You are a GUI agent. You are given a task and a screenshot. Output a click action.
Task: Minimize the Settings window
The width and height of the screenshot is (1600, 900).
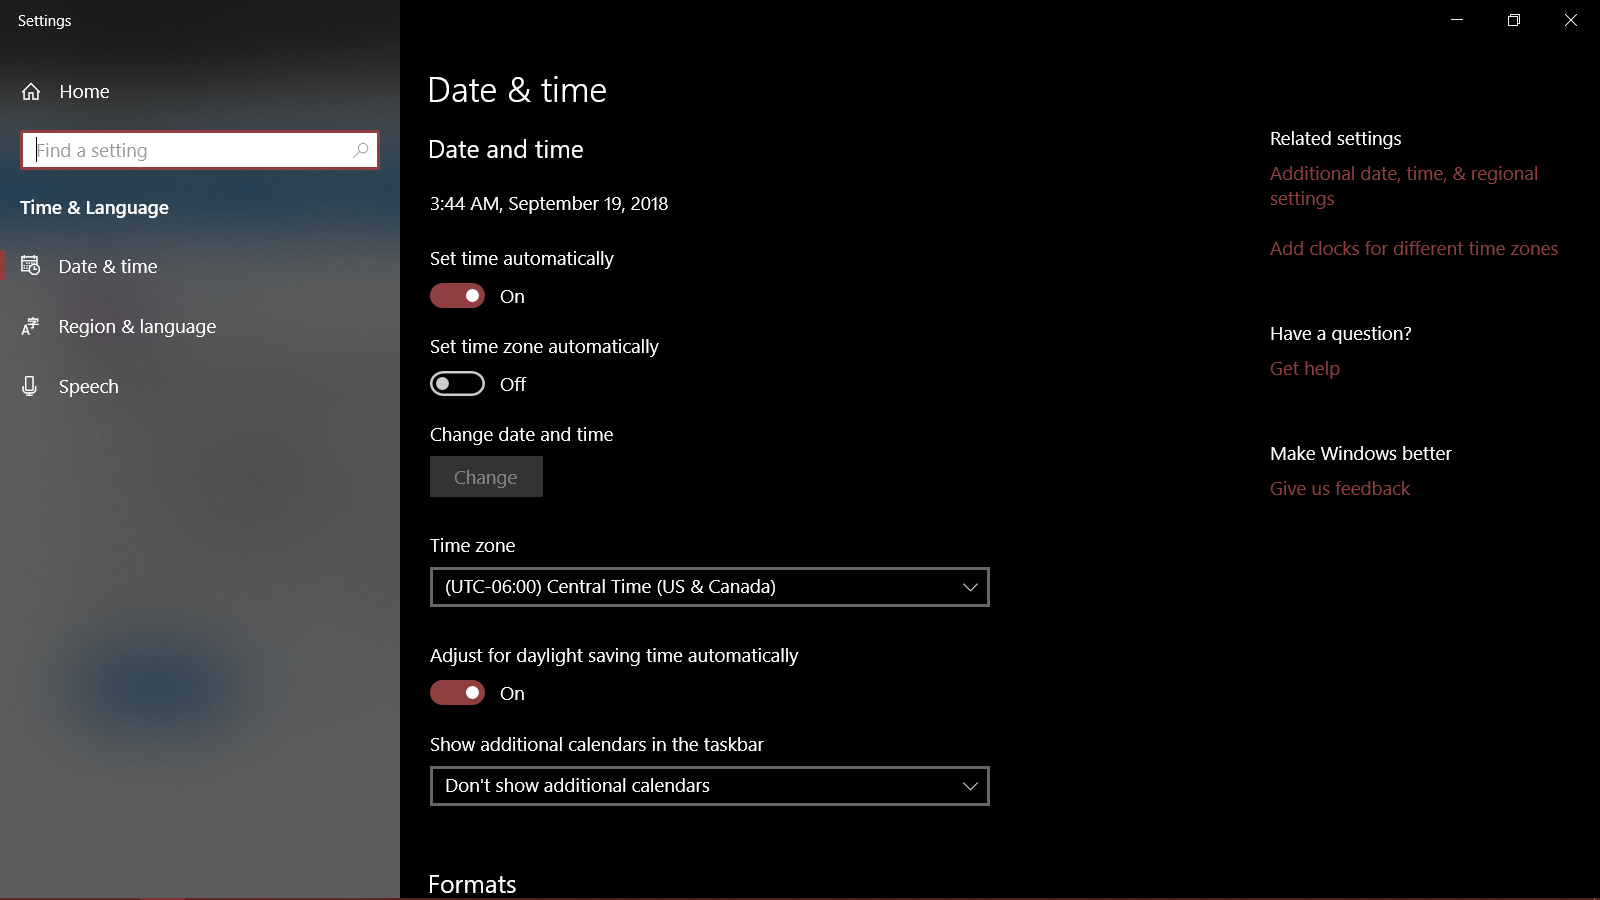tap(1457, 20)
